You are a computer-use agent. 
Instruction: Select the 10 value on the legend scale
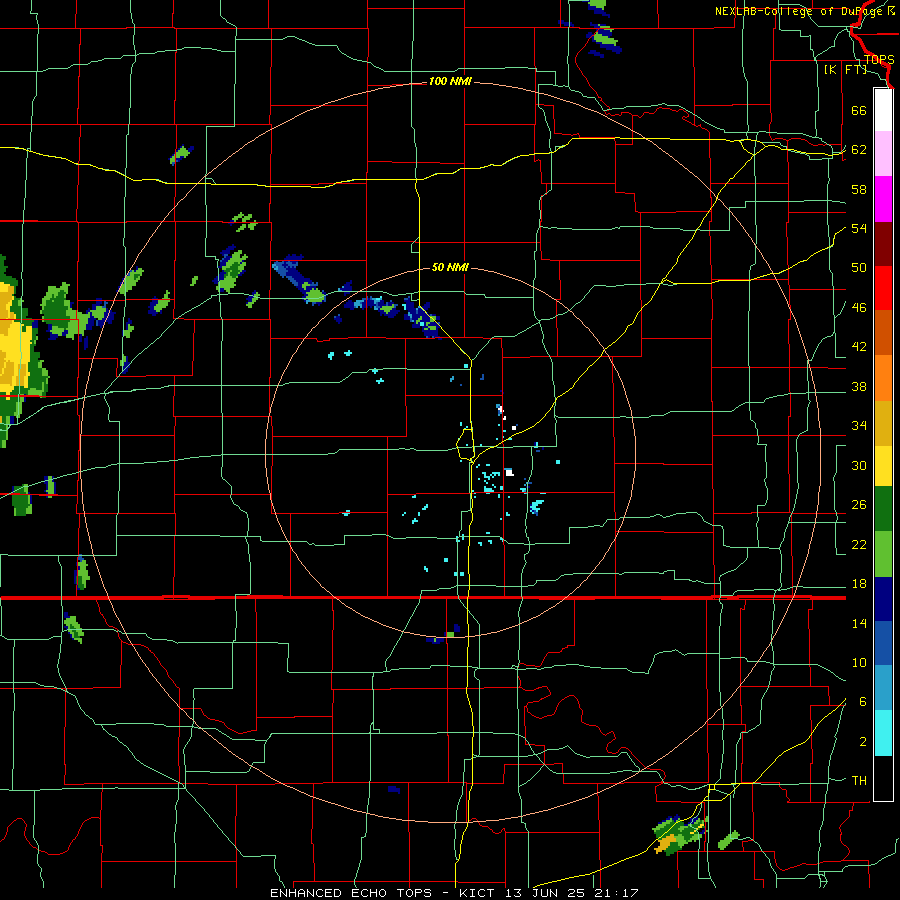tap(859, 663)
